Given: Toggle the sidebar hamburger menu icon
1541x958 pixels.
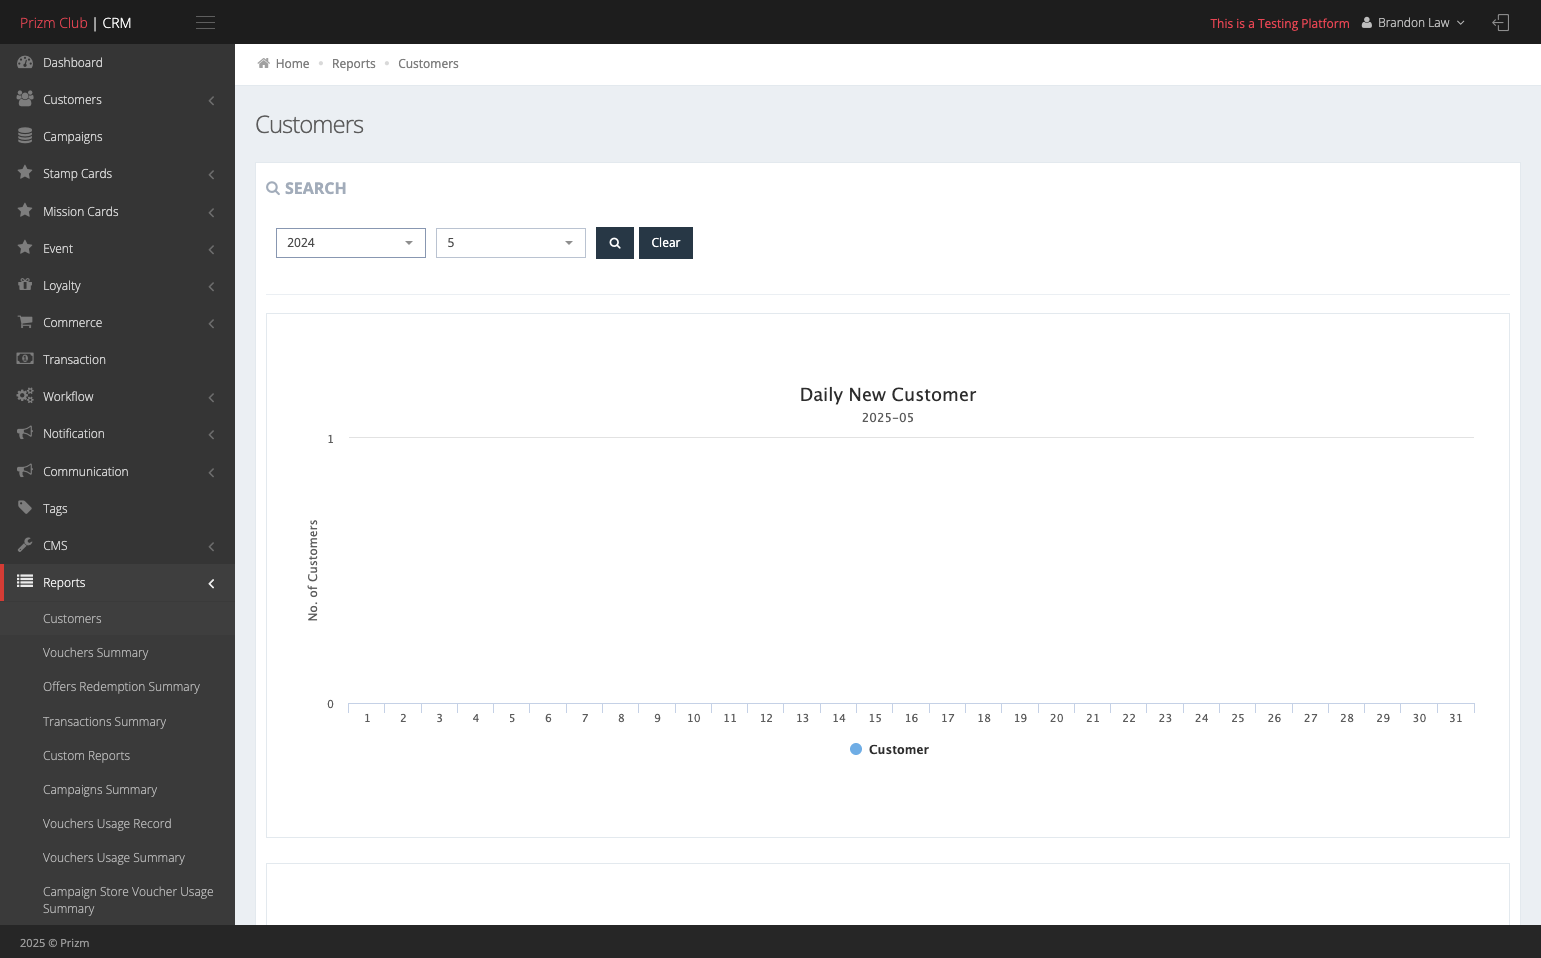Looking at the screenshot, I should tap(205, 23).
